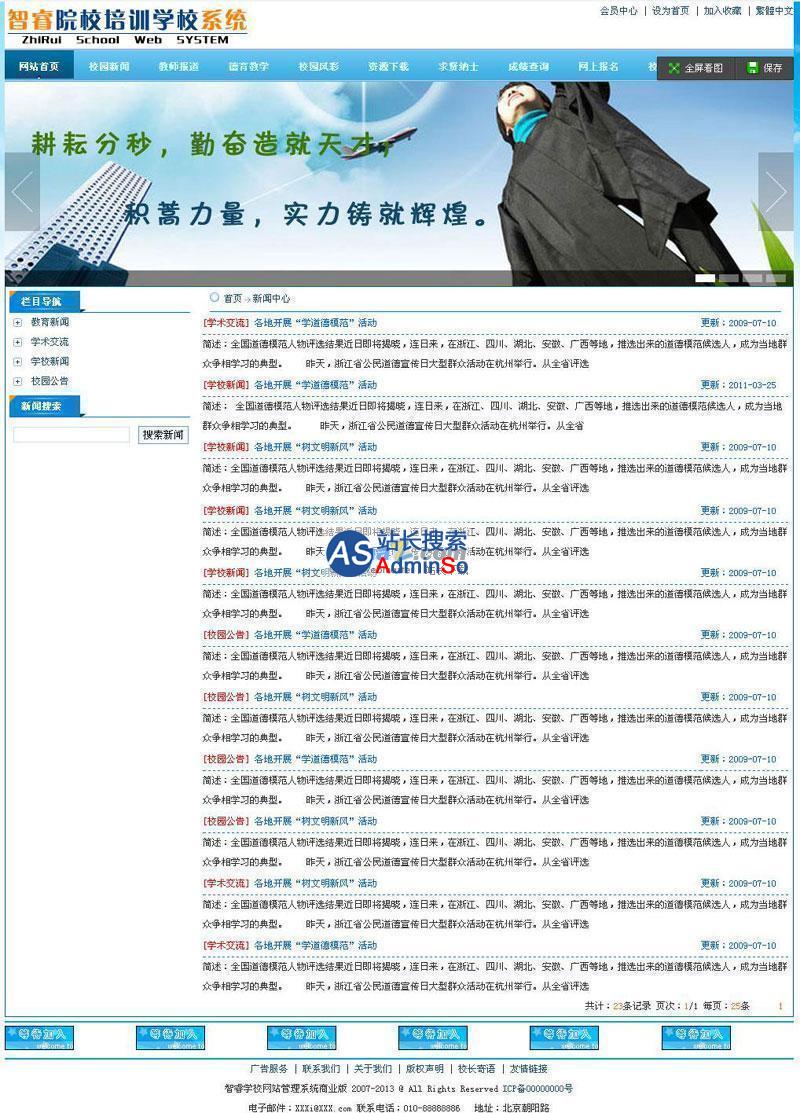Click the 栏目导航 sidebar heading
Image resolution: width=800 pixels, height=1113 pixels.
41,302
